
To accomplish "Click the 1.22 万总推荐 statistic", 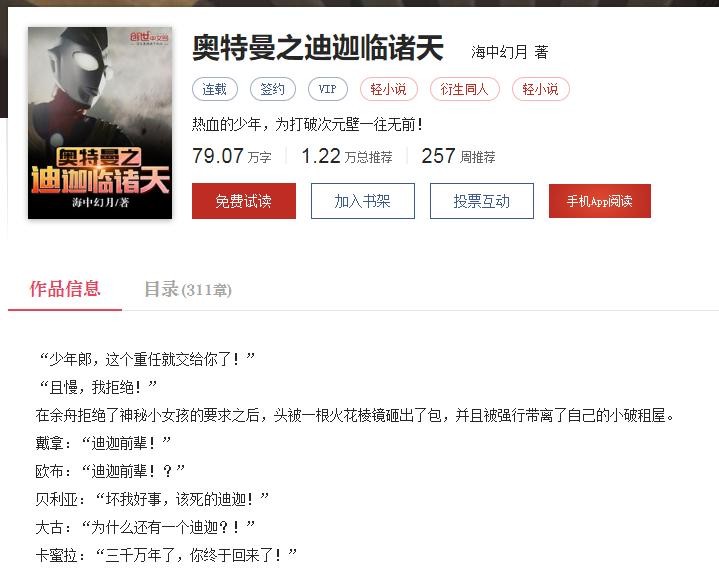I will point(347,156).
